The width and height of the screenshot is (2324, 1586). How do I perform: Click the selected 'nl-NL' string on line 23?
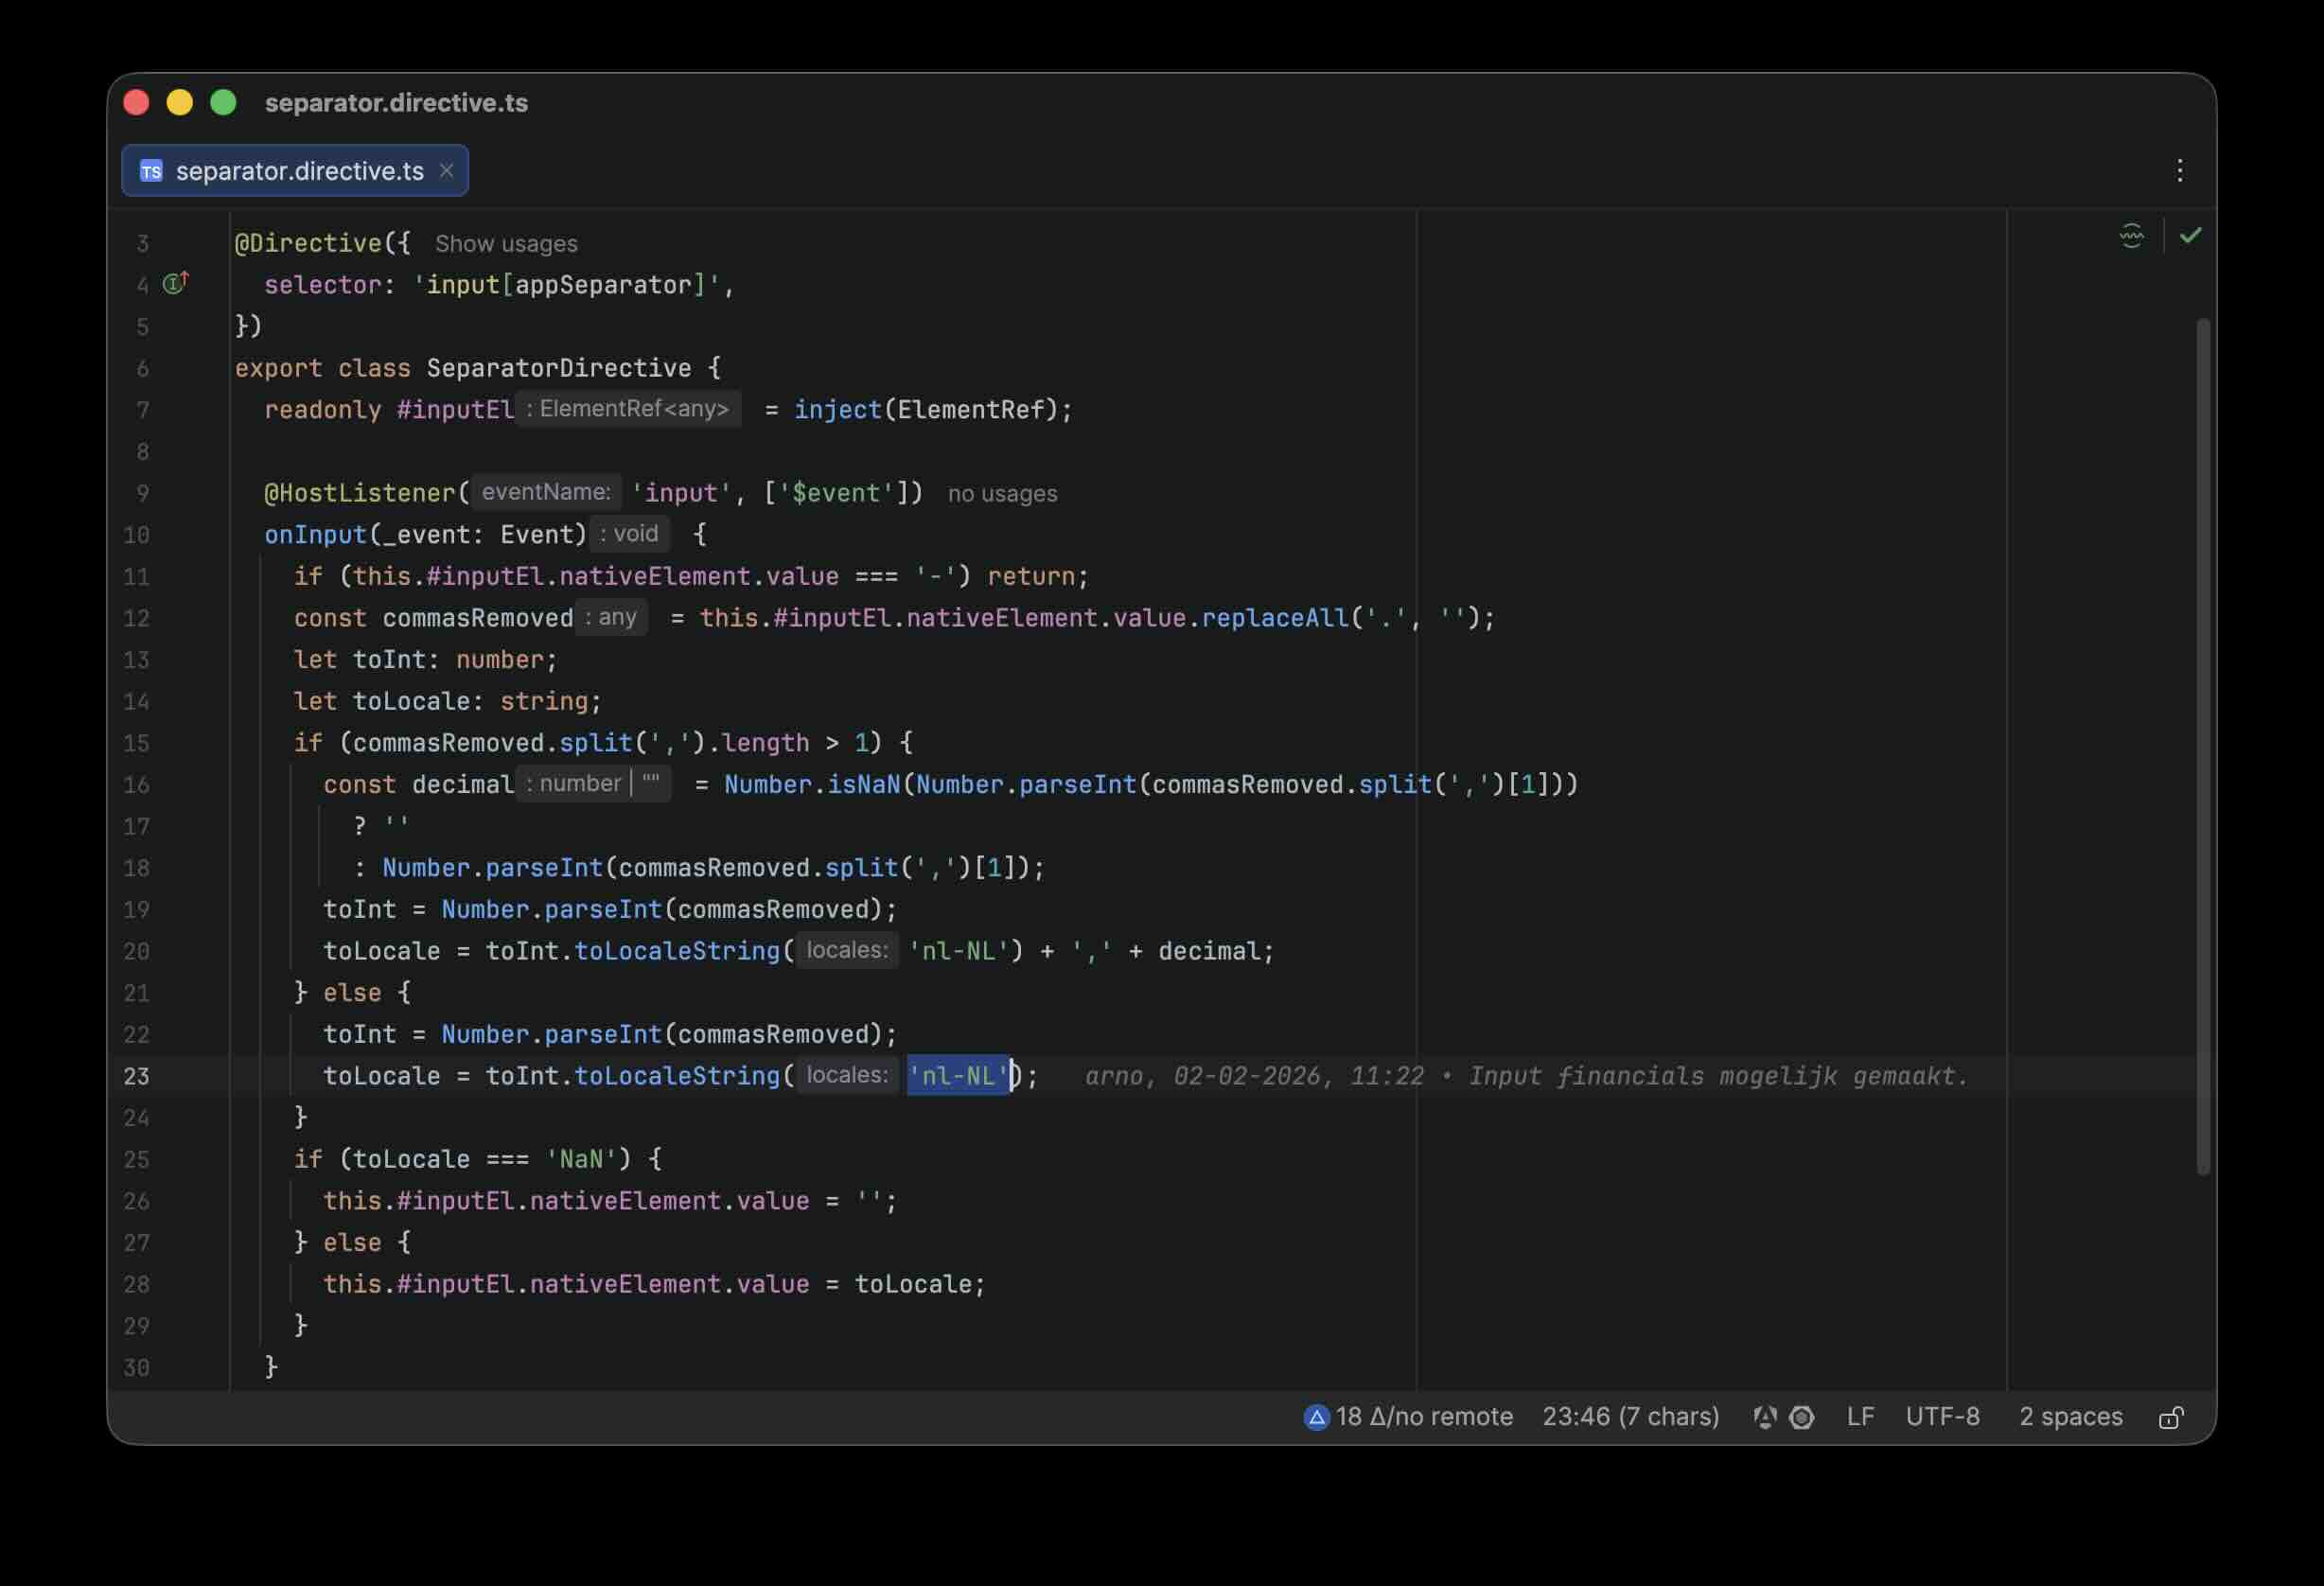[x=958, y=1076]
